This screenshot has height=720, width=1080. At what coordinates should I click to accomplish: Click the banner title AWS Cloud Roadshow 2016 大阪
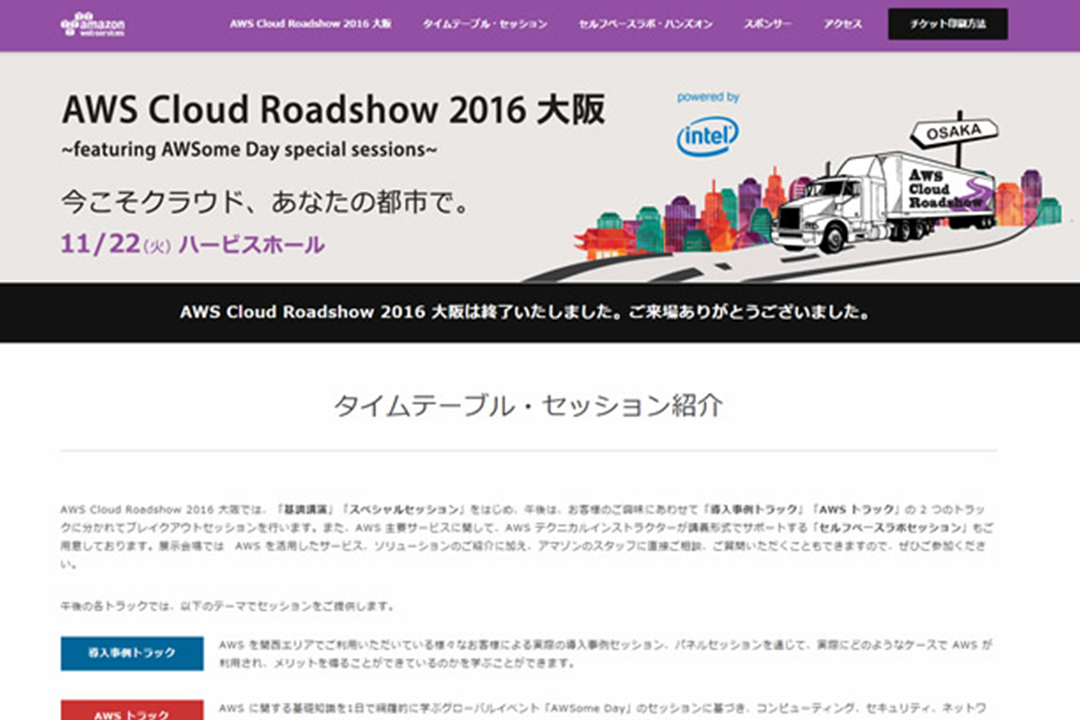pyautogui.click(x=333, y=110)
